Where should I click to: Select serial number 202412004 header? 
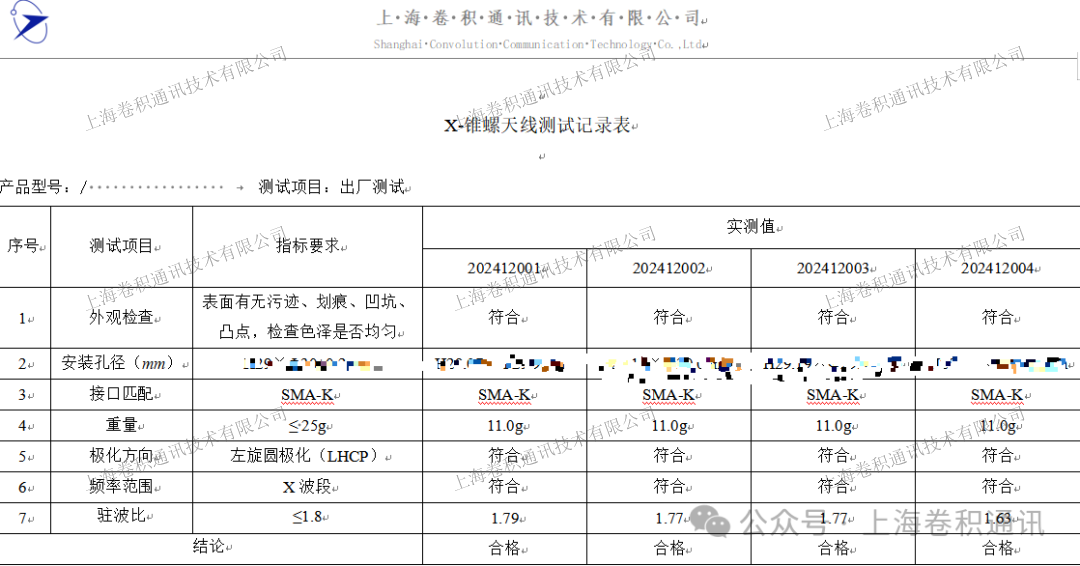(998, 269)
